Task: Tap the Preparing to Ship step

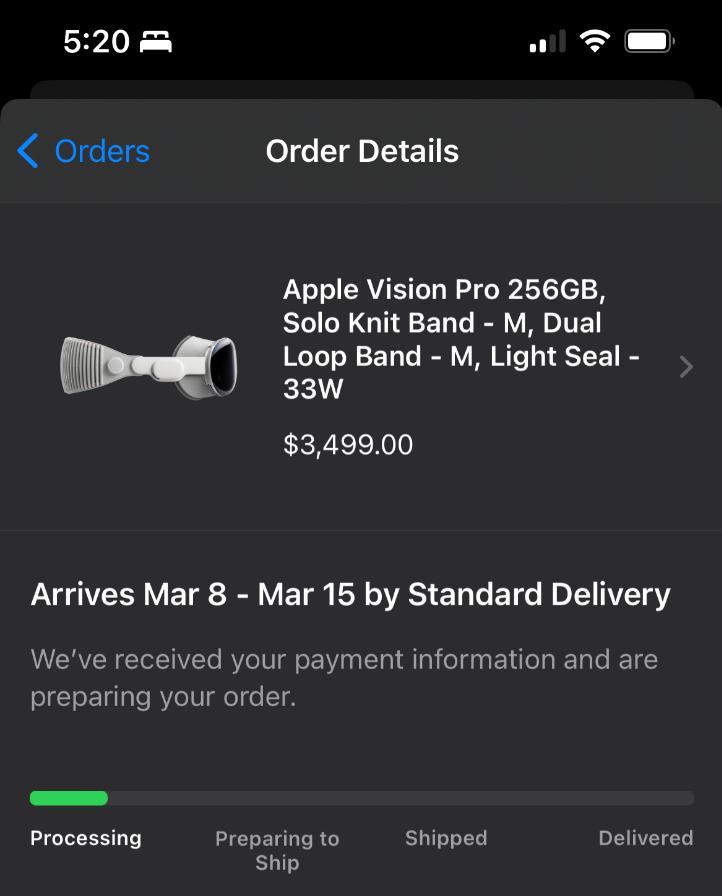Action: pos(277,850)
